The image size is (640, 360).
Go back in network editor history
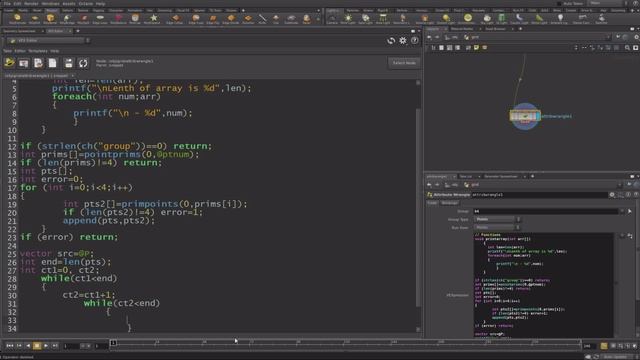point(429,37)
